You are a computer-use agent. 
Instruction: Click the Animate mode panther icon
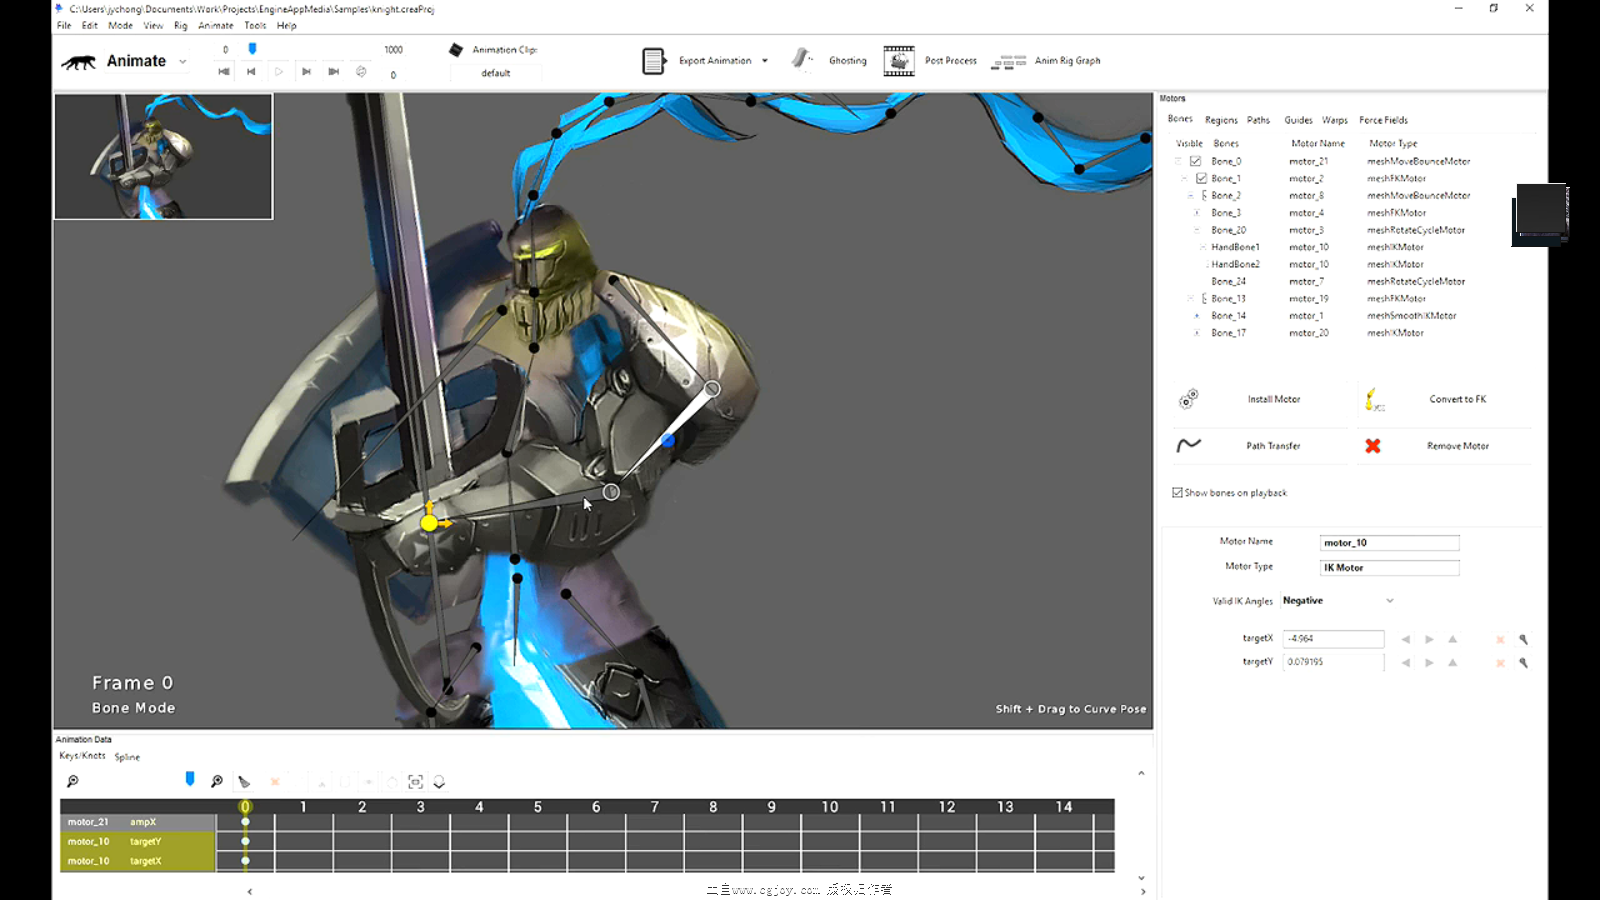point(79,62)
